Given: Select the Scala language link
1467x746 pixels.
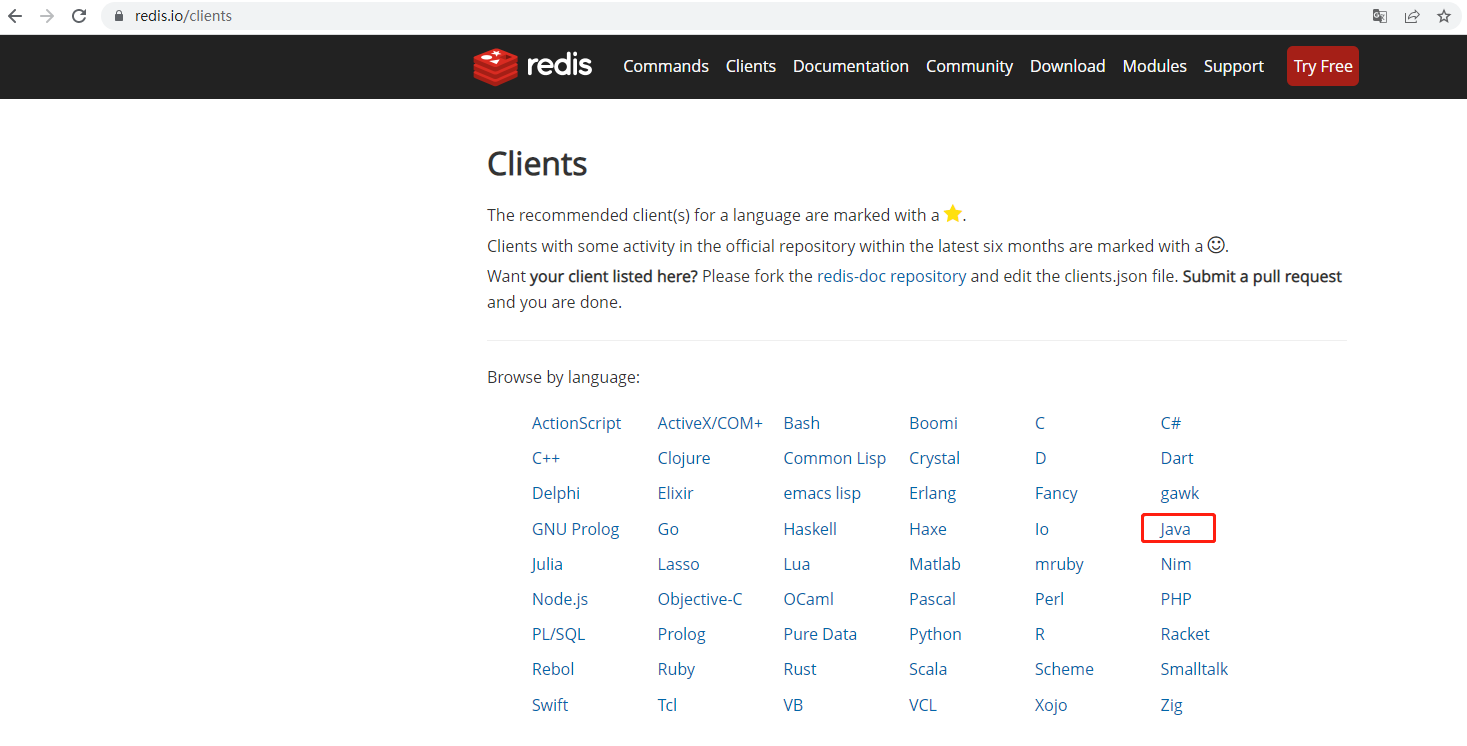Looking at the screenshot, I should pyautogui.click(x=928, y=669).
